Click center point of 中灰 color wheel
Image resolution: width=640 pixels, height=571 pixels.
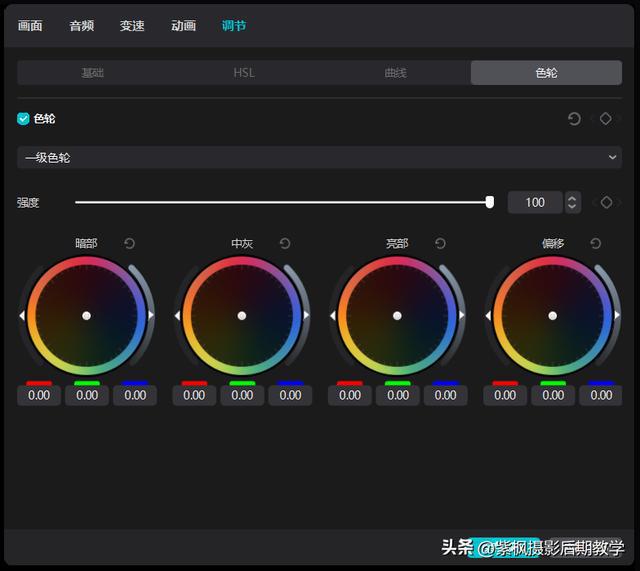pos(242,315)
